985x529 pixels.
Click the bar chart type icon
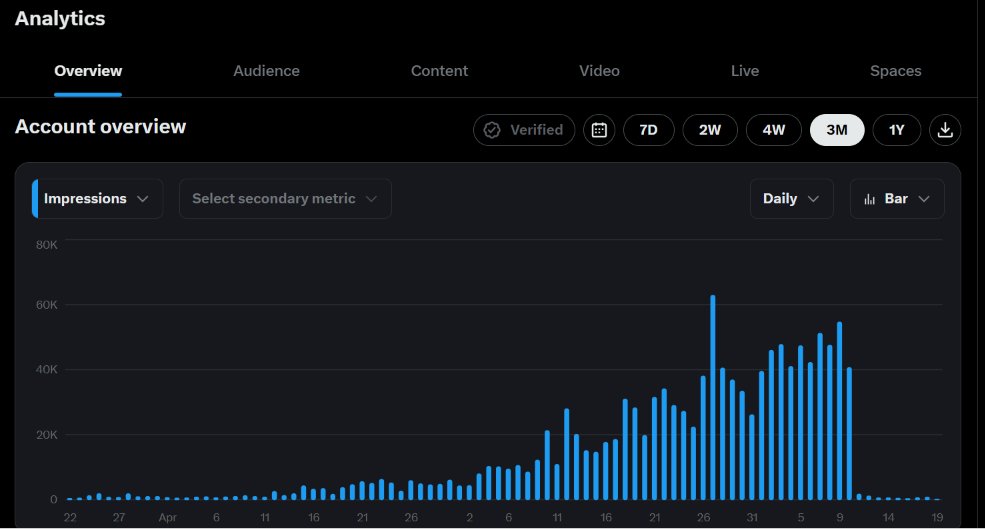tap(869, 199)
